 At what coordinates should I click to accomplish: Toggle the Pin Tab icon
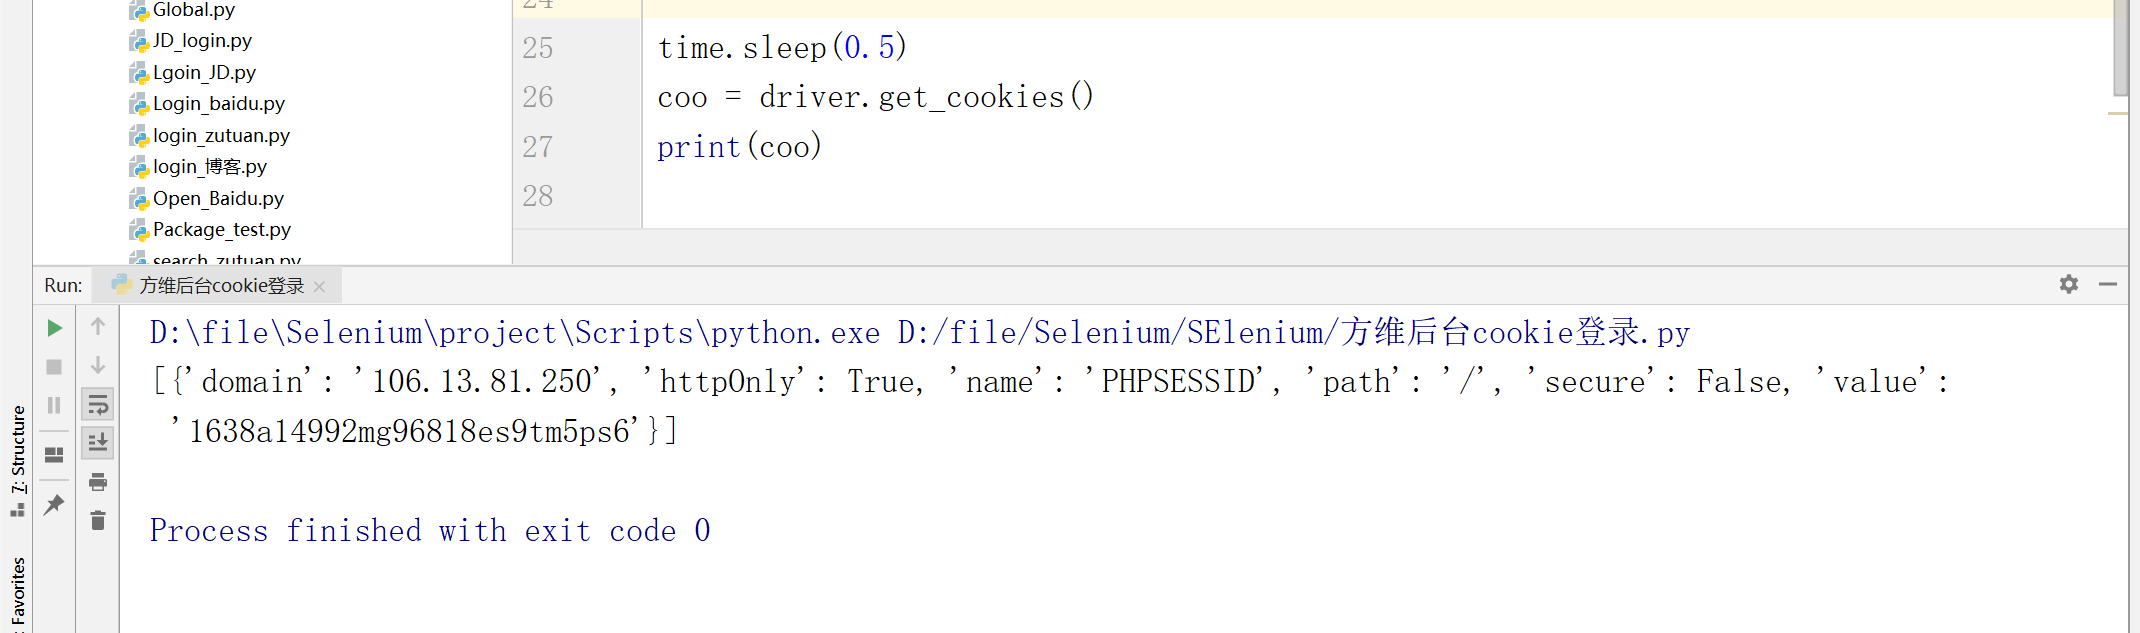[54, 505]
